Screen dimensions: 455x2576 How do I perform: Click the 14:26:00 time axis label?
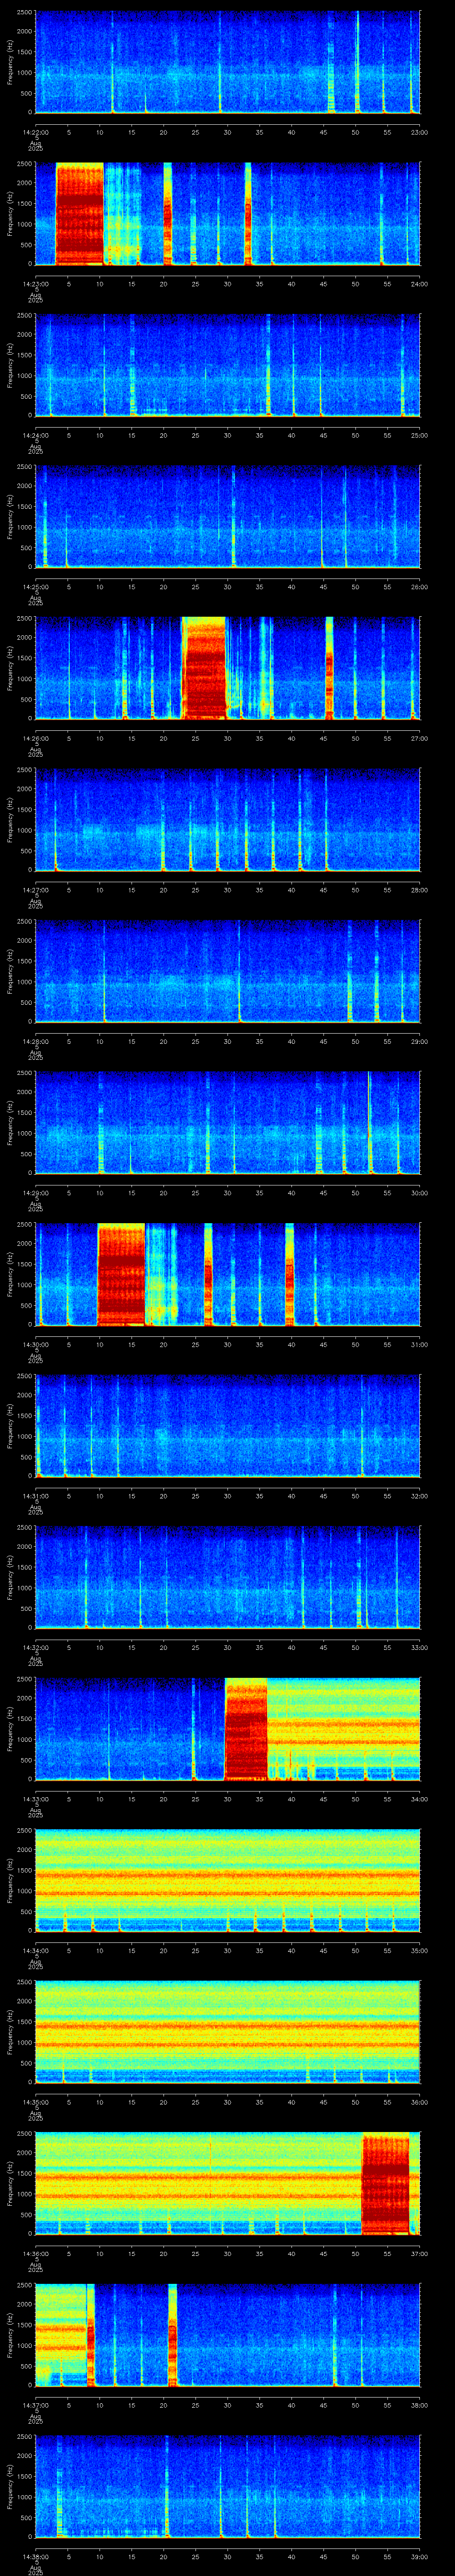[x=35, y=738]
